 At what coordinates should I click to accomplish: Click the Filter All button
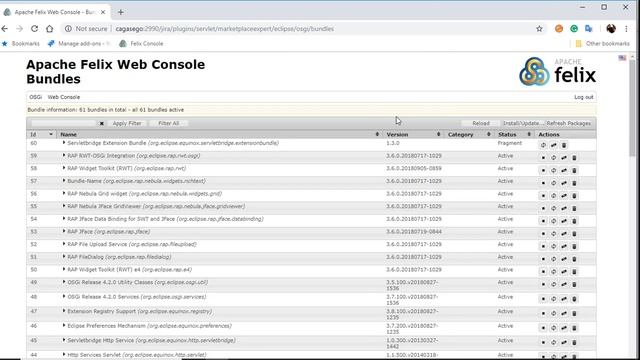click(x=169, y=123)
